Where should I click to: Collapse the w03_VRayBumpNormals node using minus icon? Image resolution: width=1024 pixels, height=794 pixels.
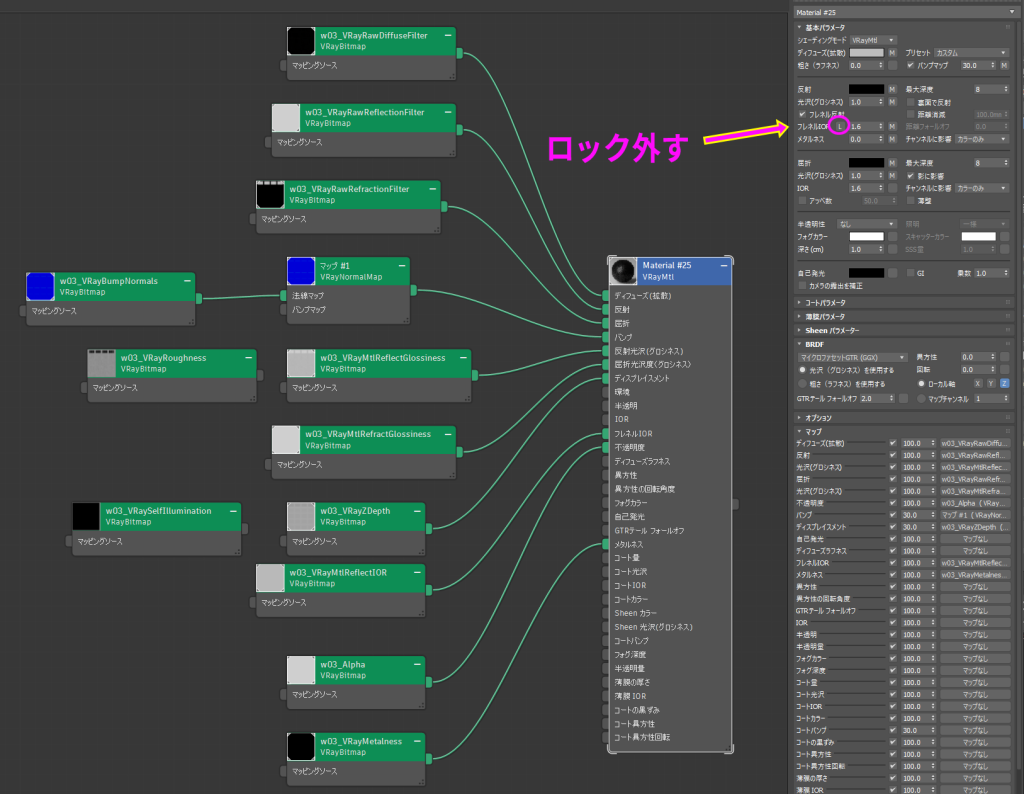pyautogui.click(x=187, y=281)
